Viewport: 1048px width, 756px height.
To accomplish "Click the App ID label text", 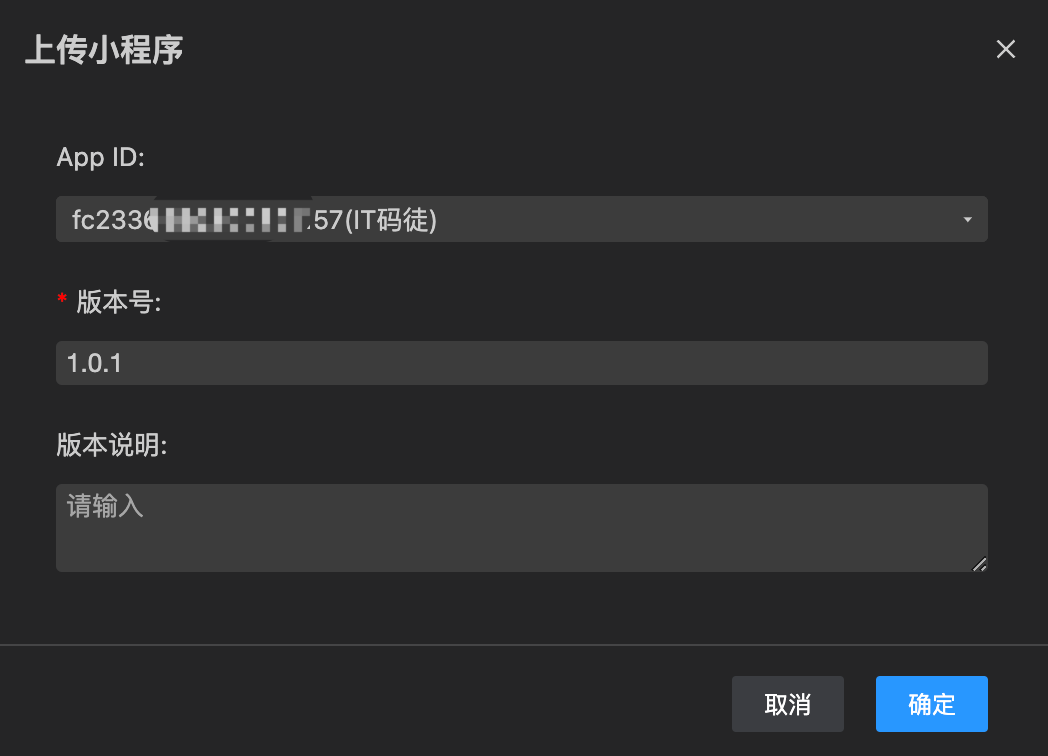I will 101,157.
